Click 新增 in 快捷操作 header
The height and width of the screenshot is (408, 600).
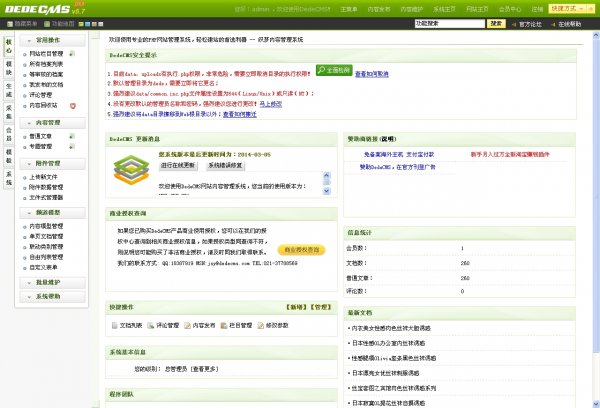pyautogui.click(x=297, y=307)
